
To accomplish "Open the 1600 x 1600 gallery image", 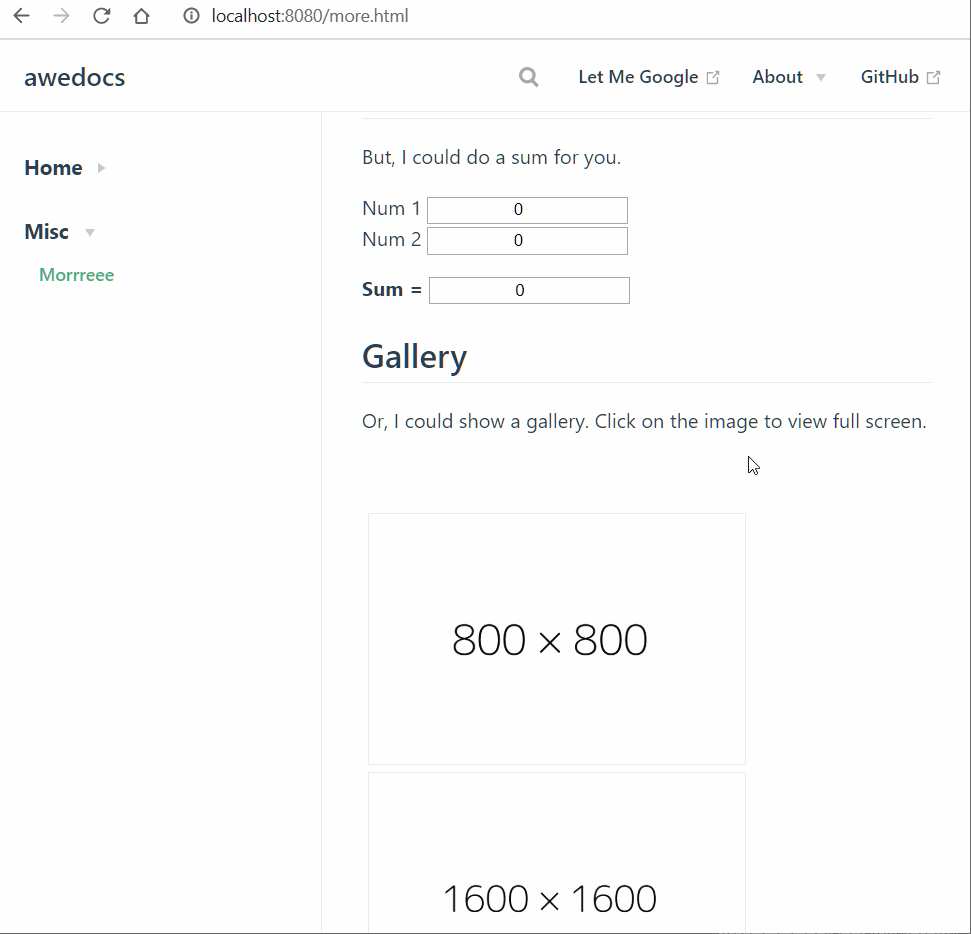I will click(x=556, y=860).
